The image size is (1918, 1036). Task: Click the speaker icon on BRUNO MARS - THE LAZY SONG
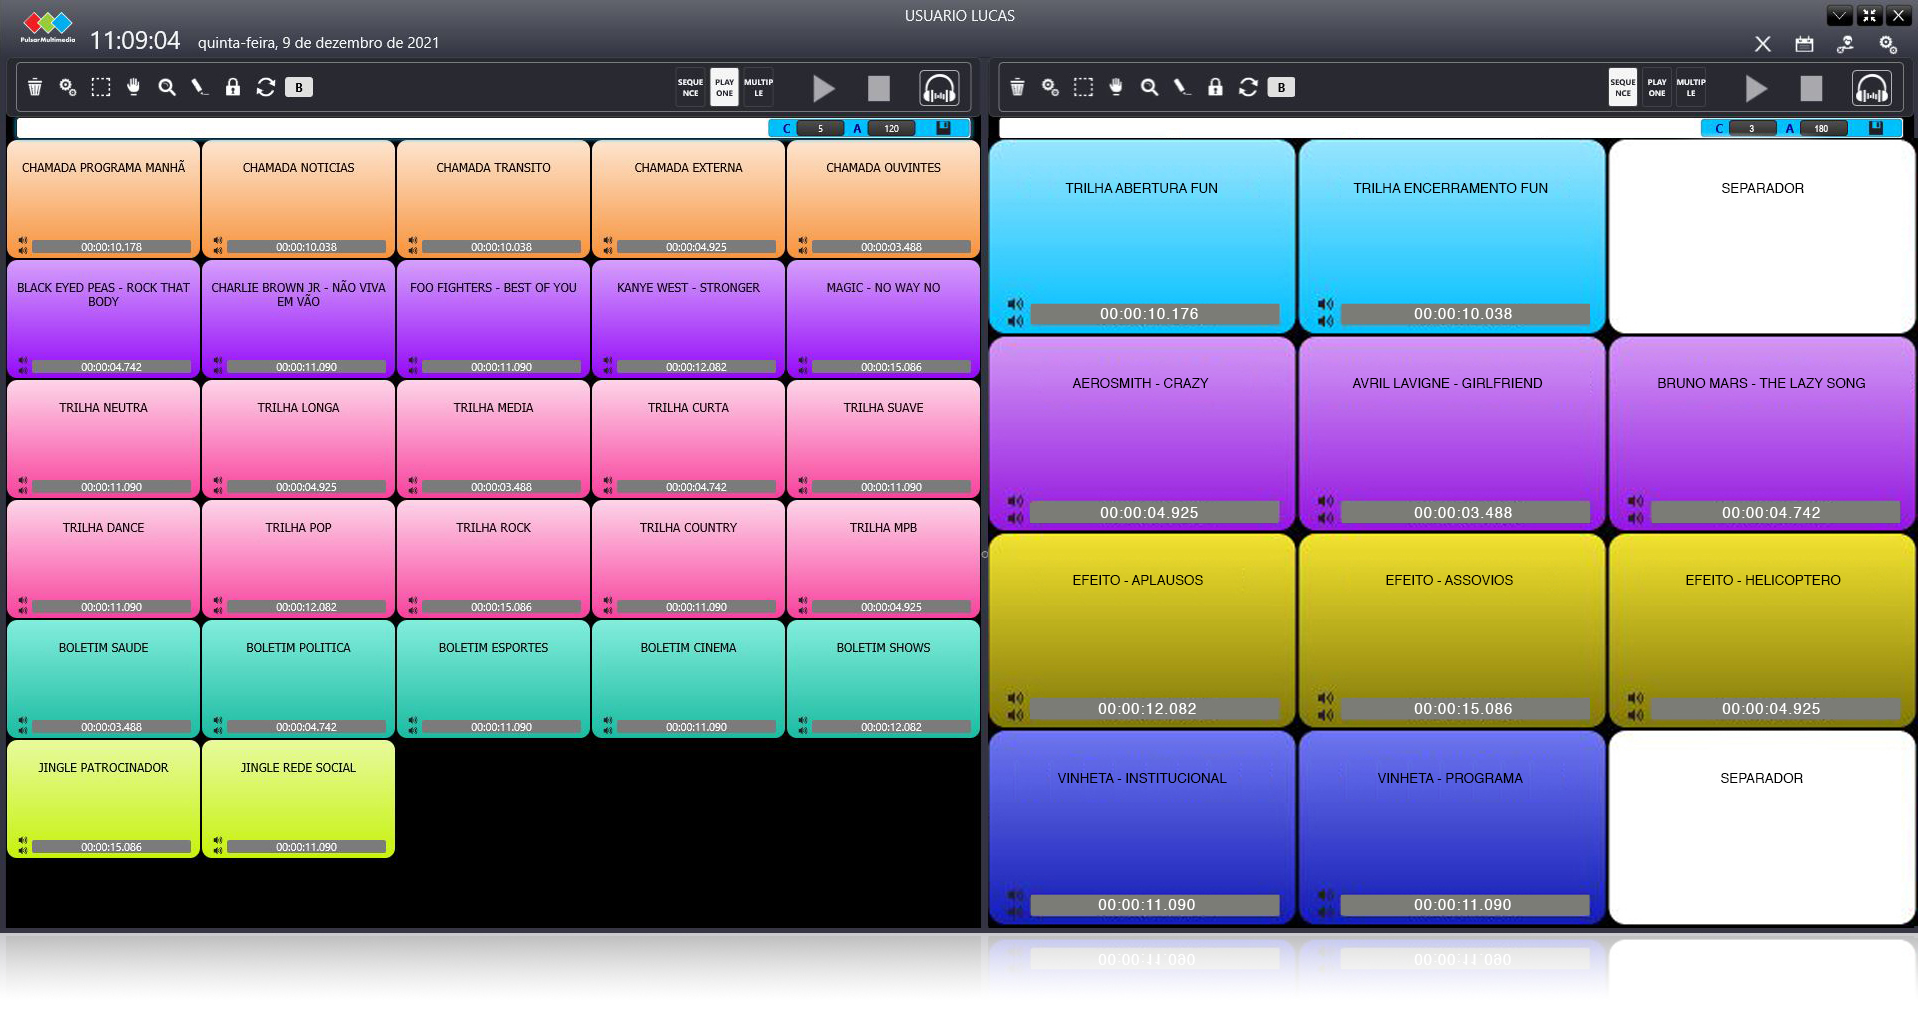click(x=1635, y=509)
